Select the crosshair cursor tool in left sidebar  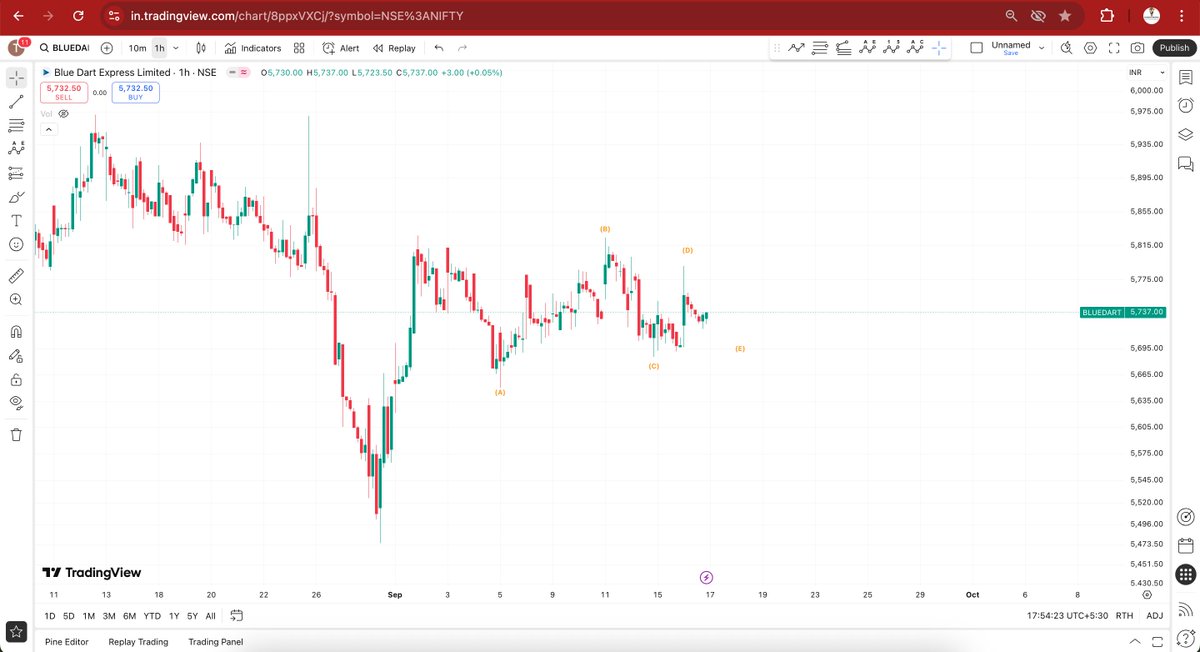(16, 77)
